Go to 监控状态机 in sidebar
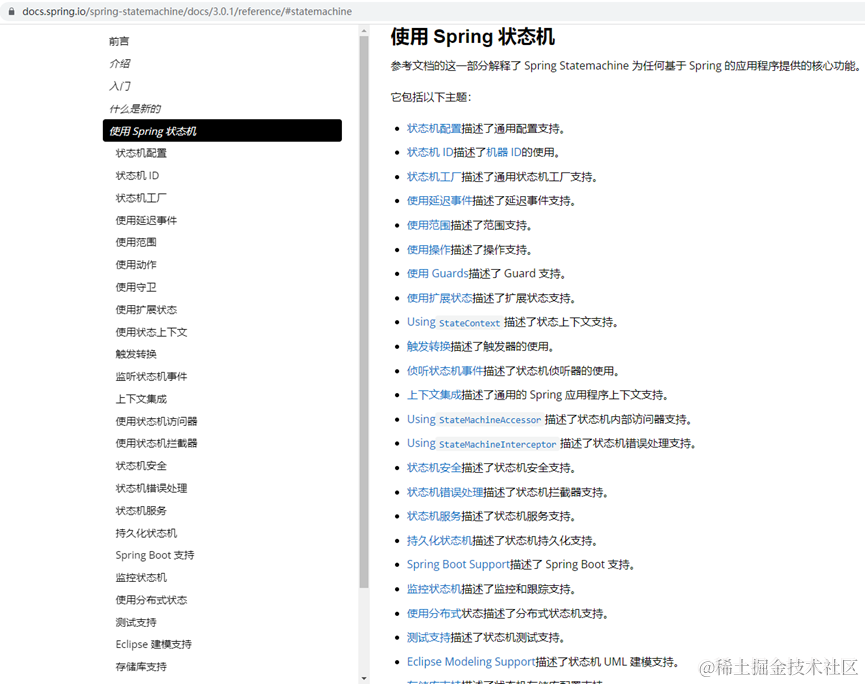Image resolution: width=865 pixels, height=684 pixels. pos(141,578)
